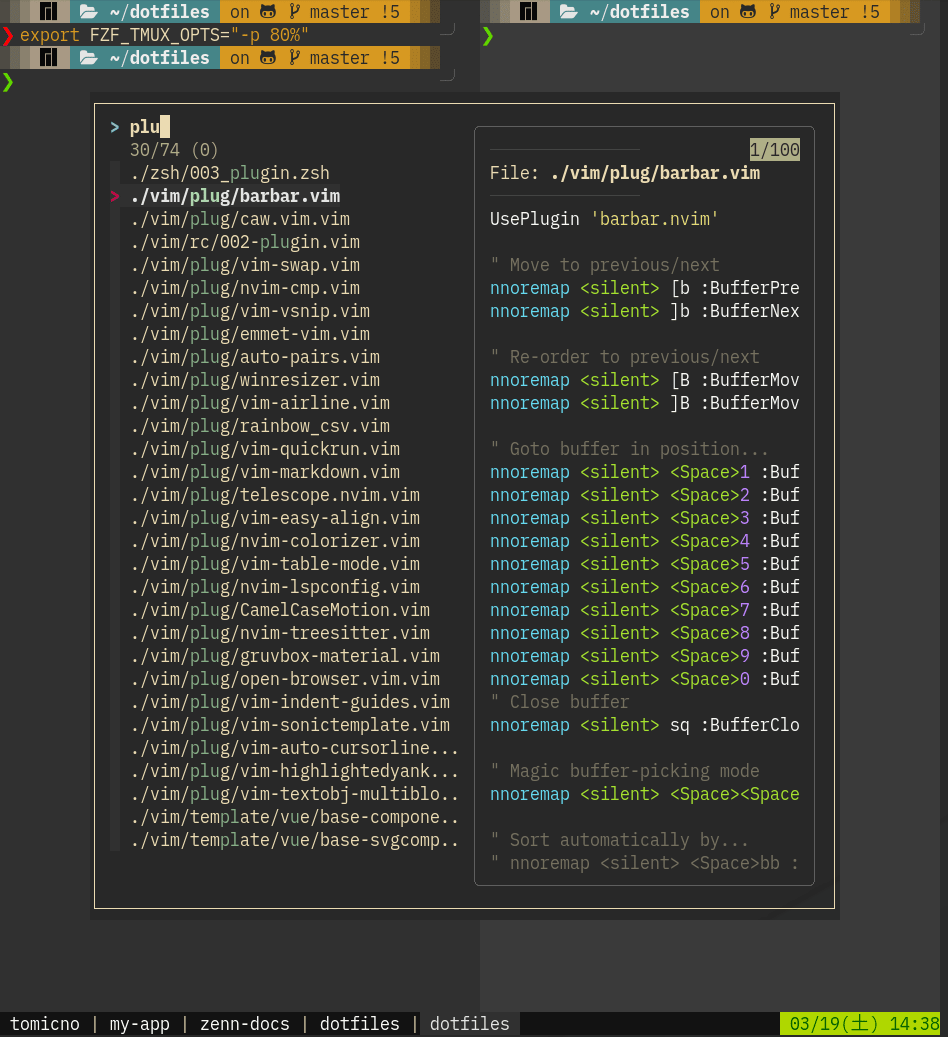
Task: Click the <Space>5 mapping line in preview
Action: click(x=644, y=564)
